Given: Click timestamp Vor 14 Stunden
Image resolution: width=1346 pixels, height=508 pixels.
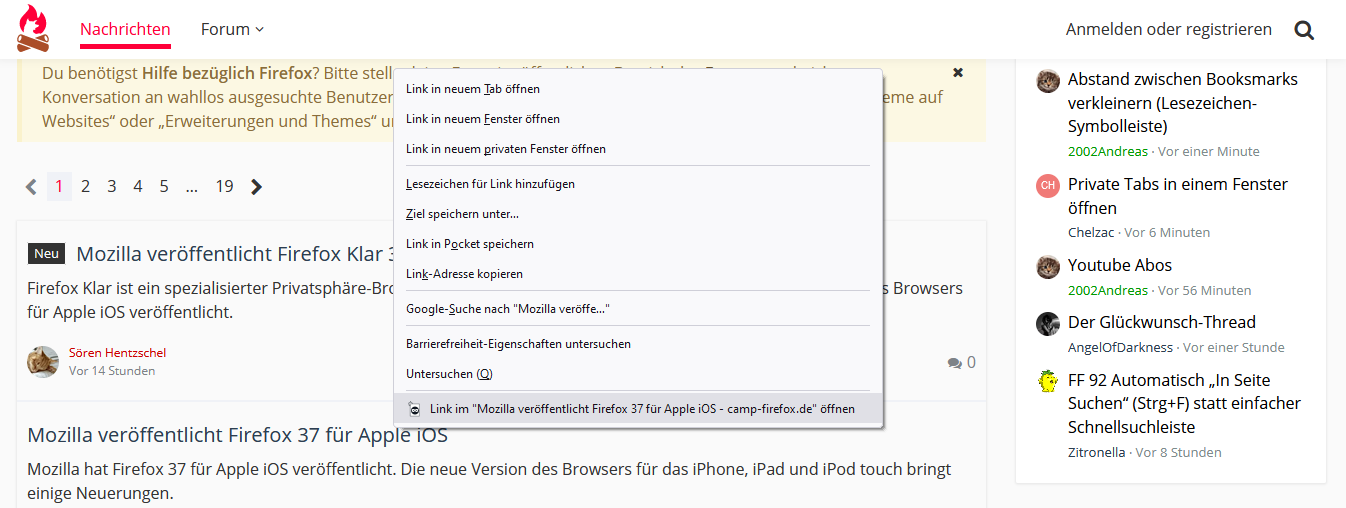Looking at the screenshot, I should pos(112,370).
